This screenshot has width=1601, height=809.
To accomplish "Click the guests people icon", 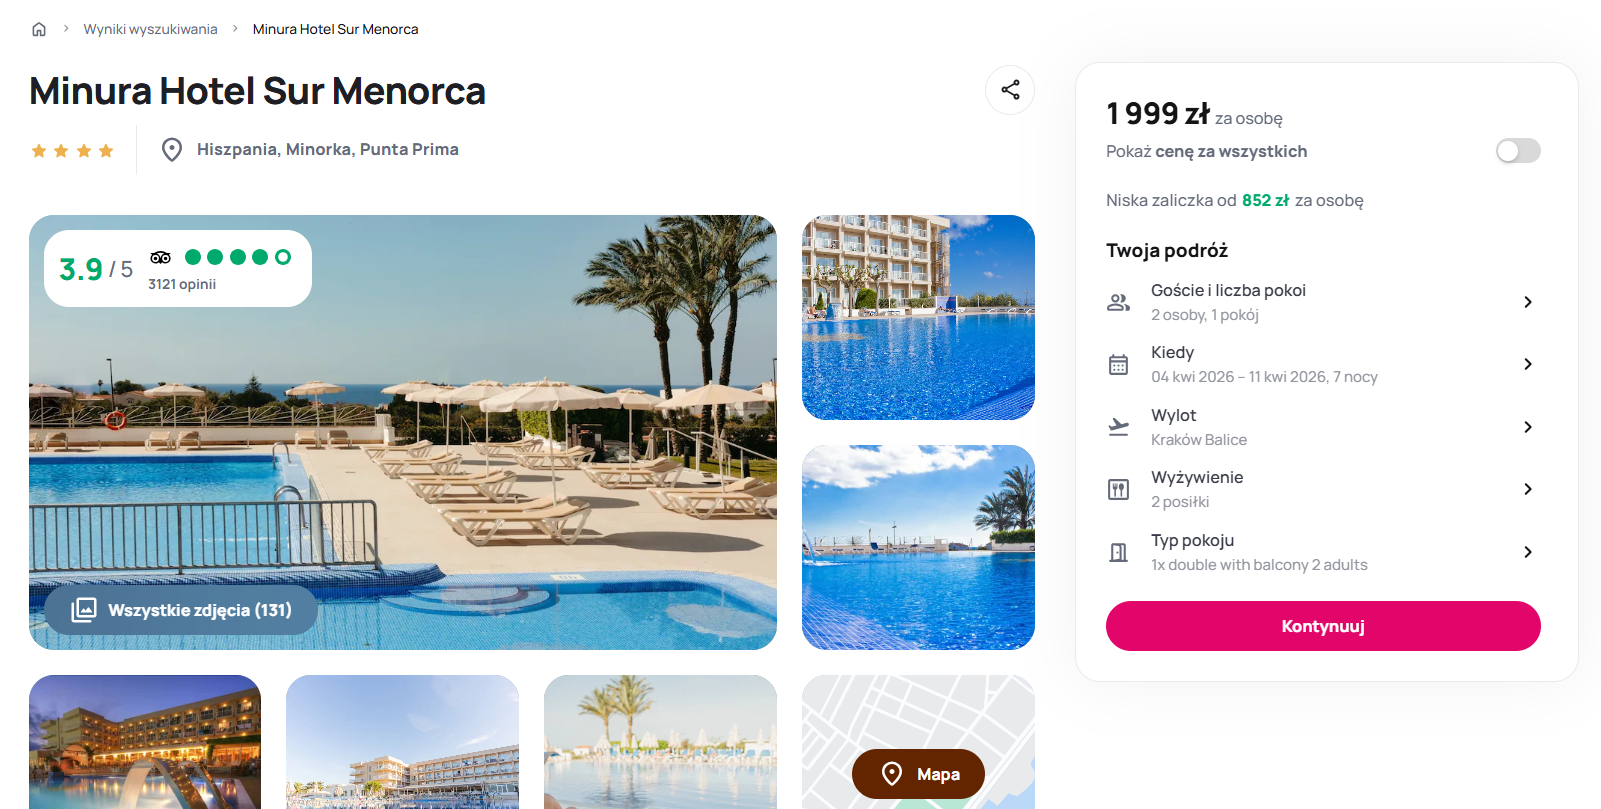I will tap(1118, 302).
